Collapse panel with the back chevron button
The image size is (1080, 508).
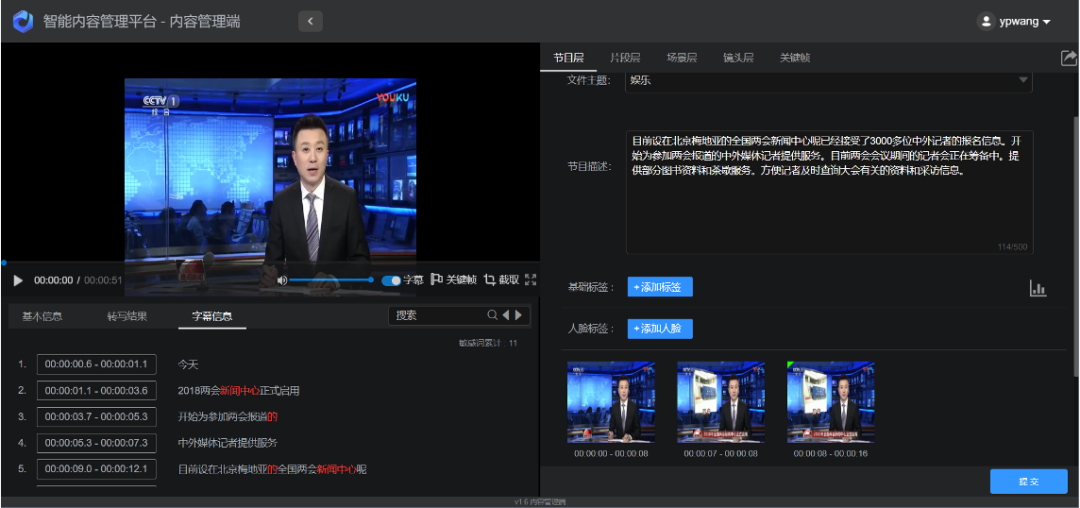click(310, 21)
